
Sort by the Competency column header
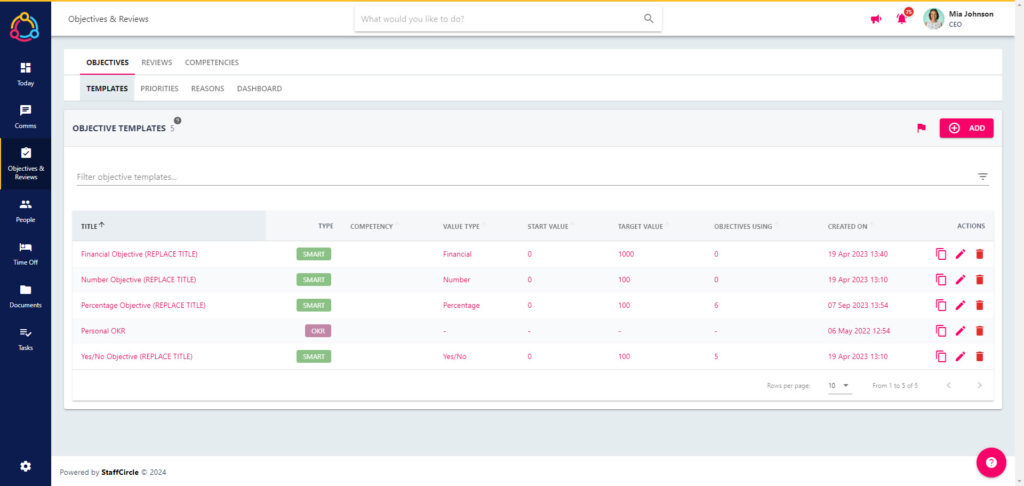click(x=372, y=226)
